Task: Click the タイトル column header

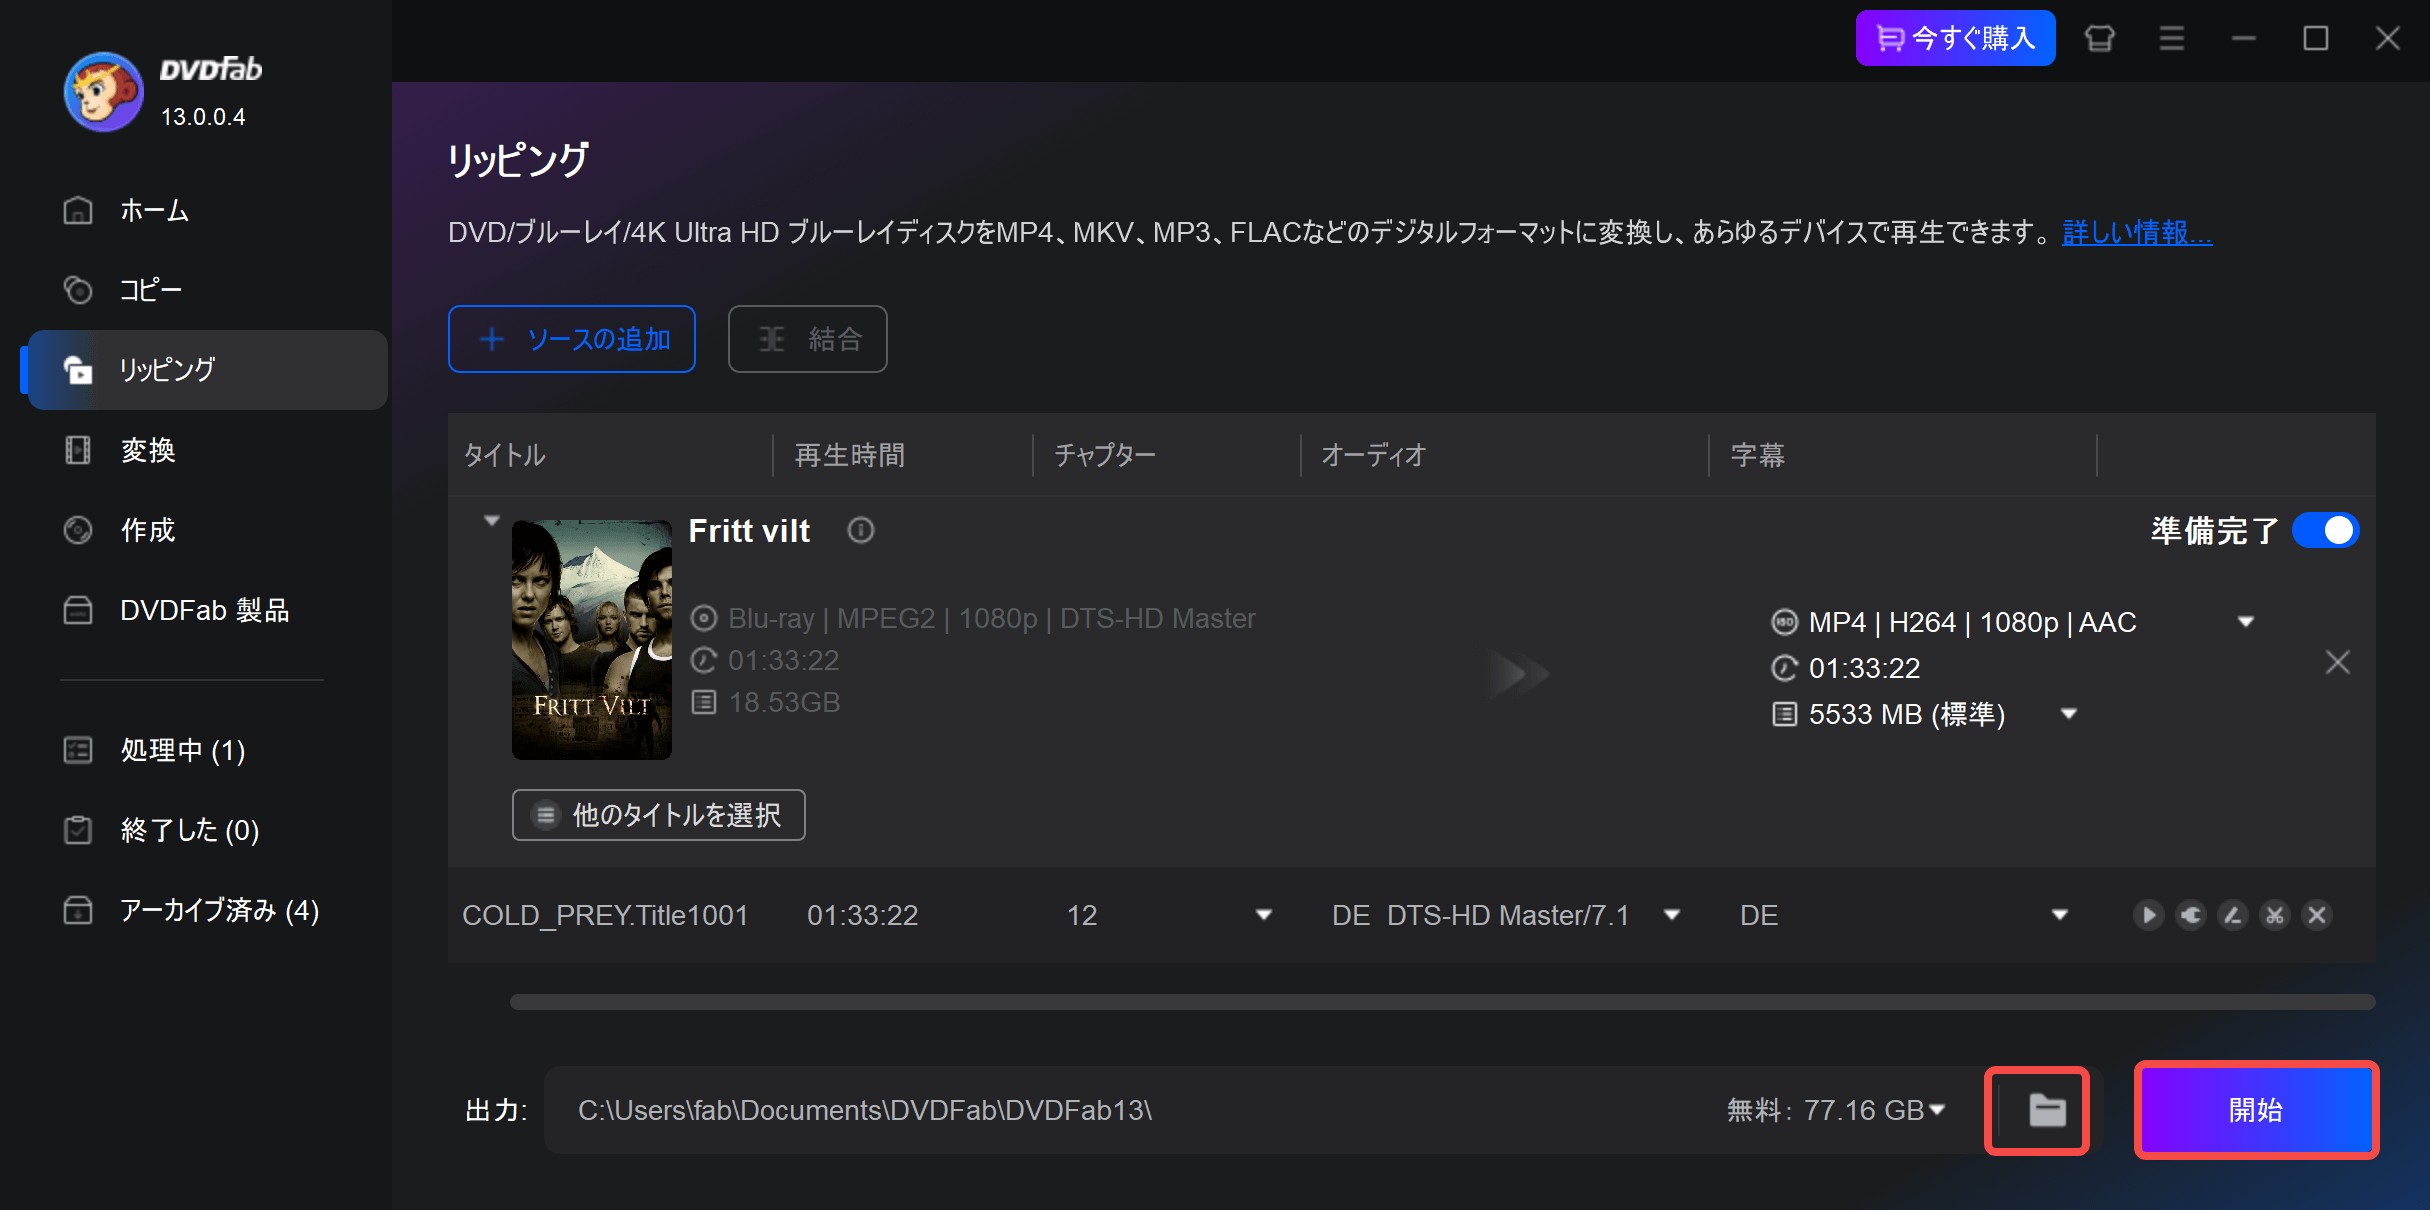Action: pyautogui.click(x=505, y=455)
